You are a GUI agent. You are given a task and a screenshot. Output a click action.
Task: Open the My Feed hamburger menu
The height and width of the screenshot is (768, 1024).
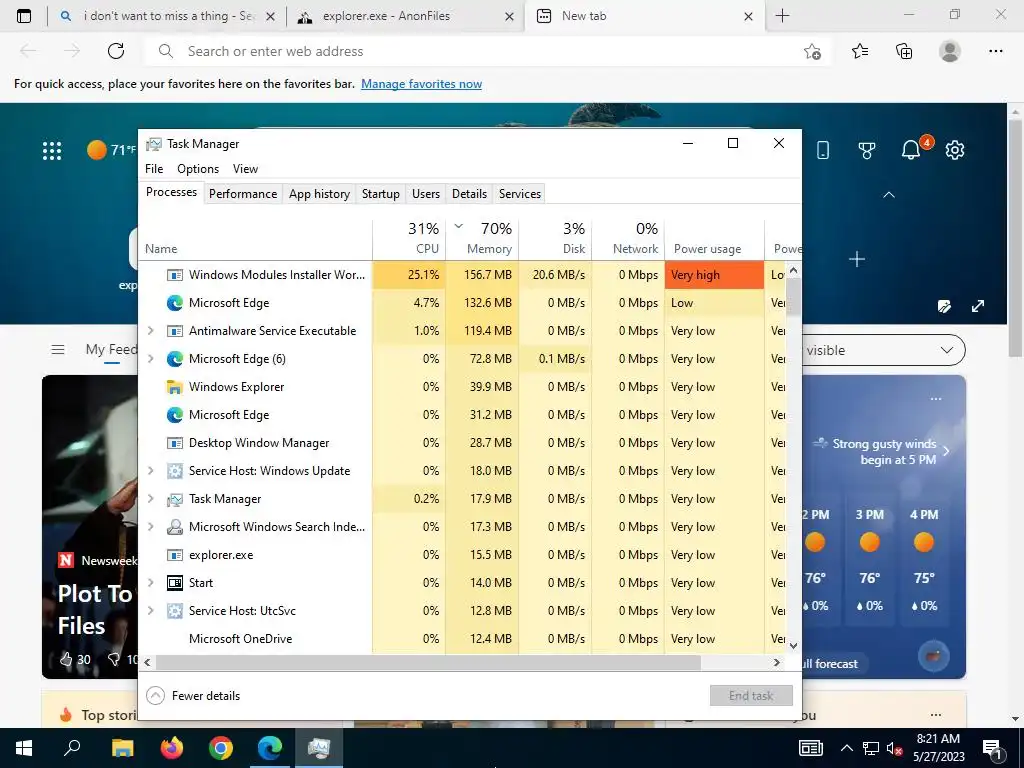tap(58, 349)
